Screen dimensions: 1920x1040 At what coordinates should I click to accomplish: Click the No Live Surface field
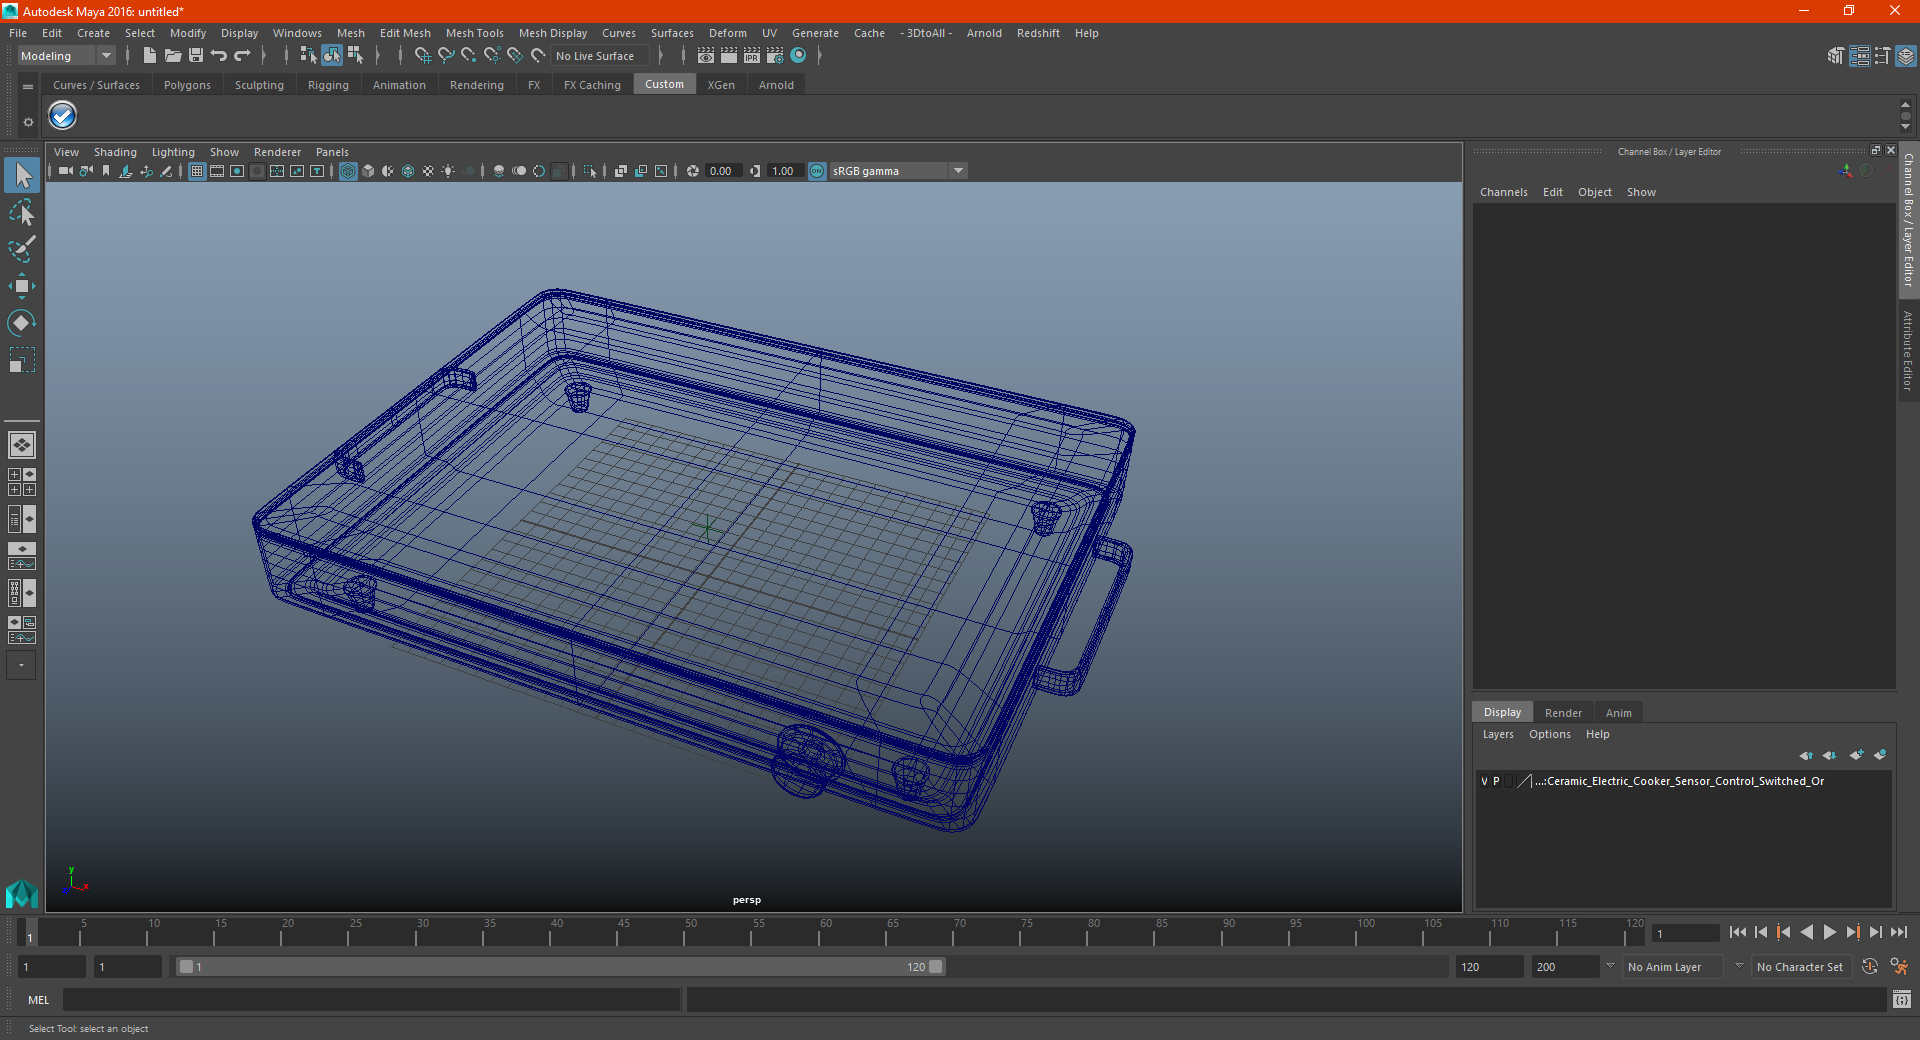click(x=600, y=56)
